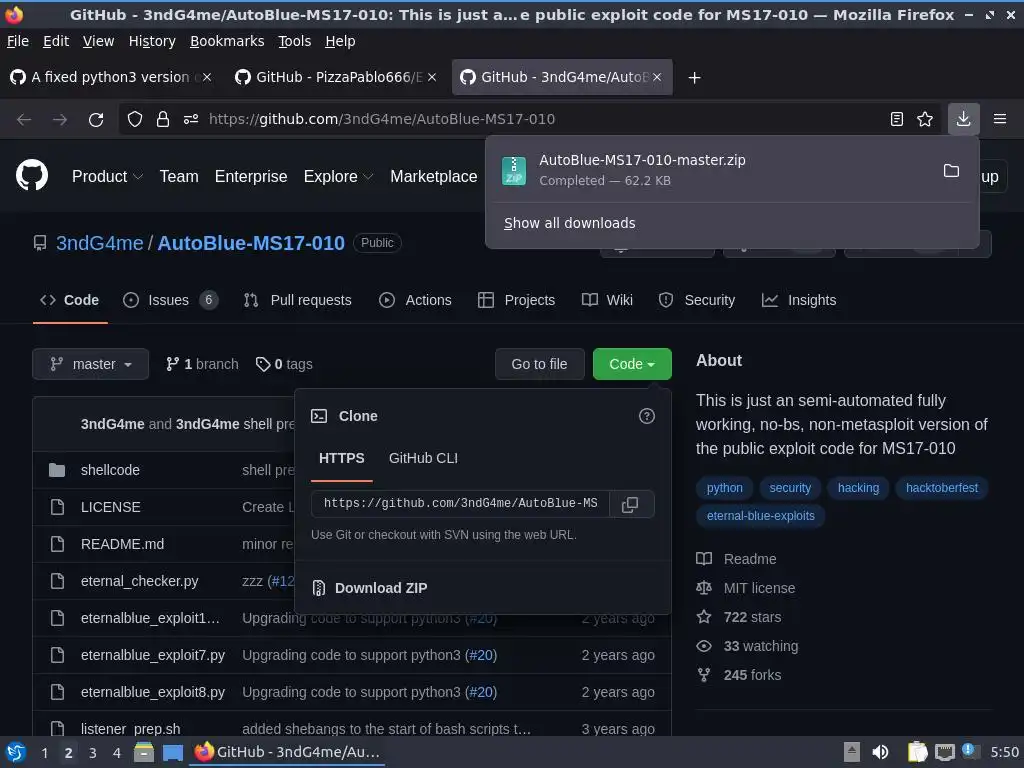Click Go to file button

point(539,364)
